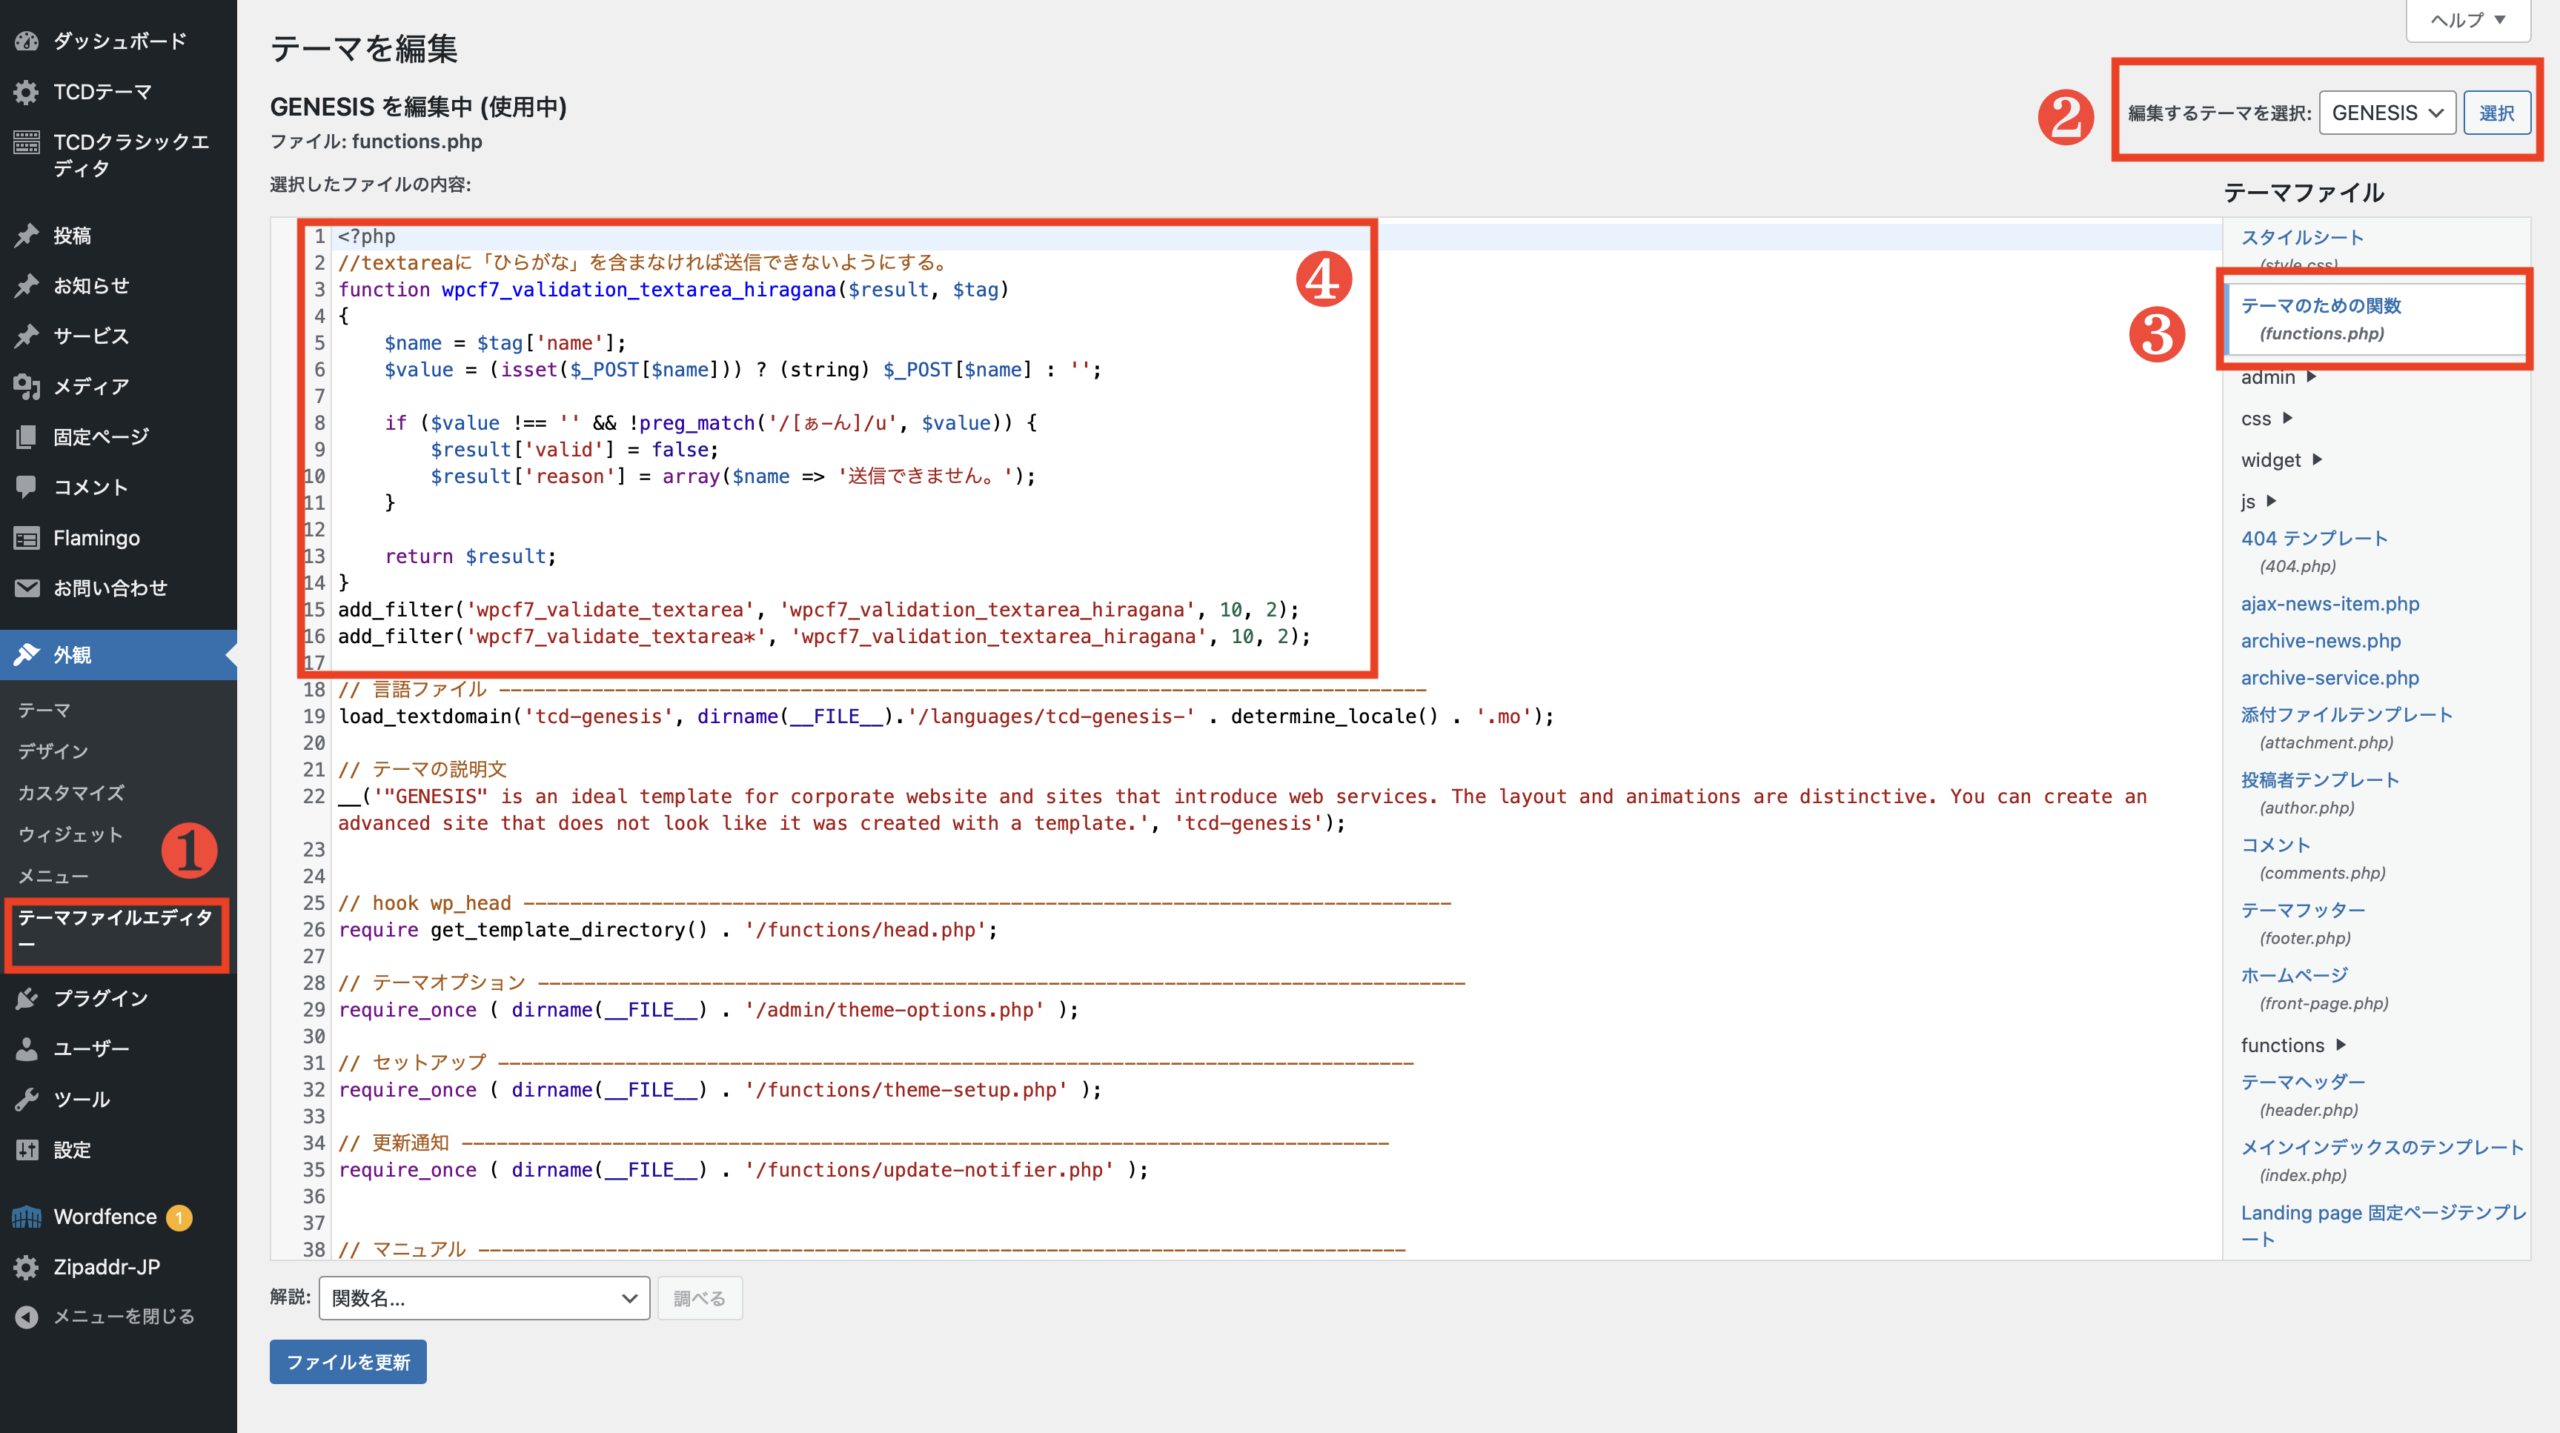Open archive-news.php file link
Image resolution: width=2560 pixels, height=1433 pixels.
click(x=2320, y=641)
